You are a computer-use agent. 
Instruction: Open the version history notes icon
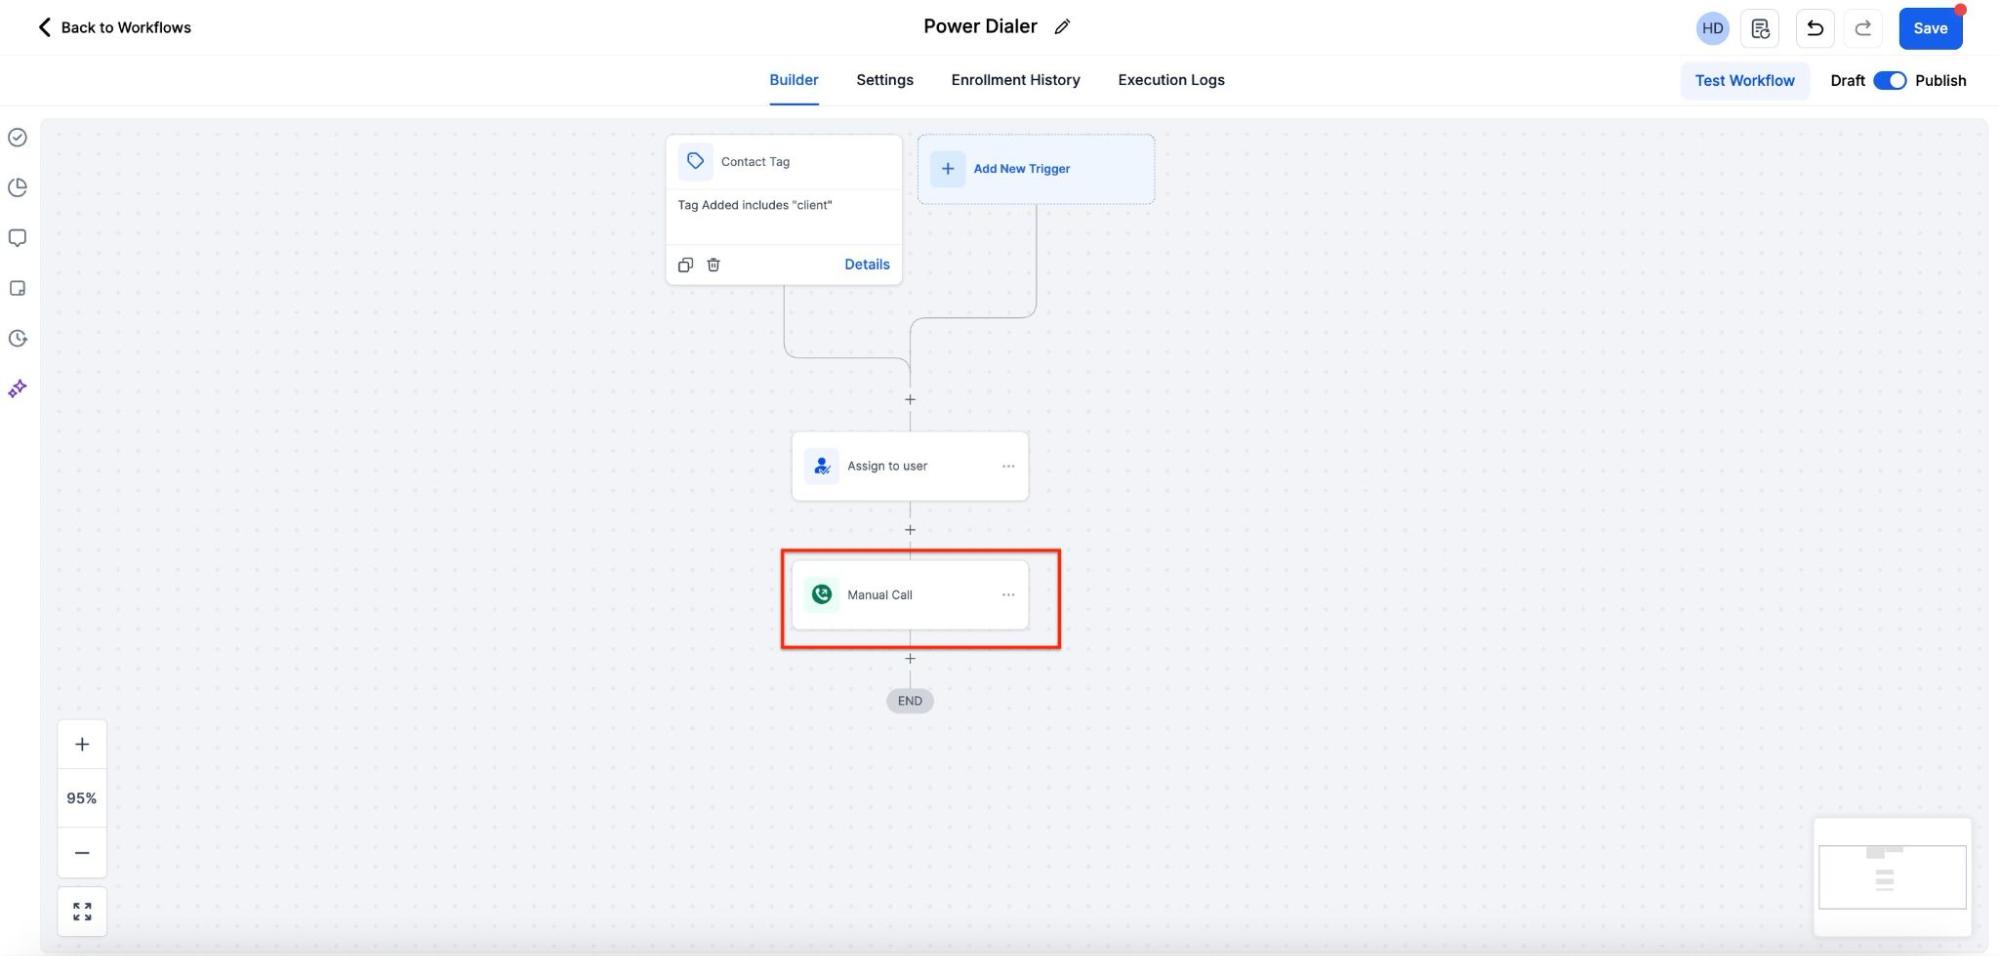point(1760,28)
